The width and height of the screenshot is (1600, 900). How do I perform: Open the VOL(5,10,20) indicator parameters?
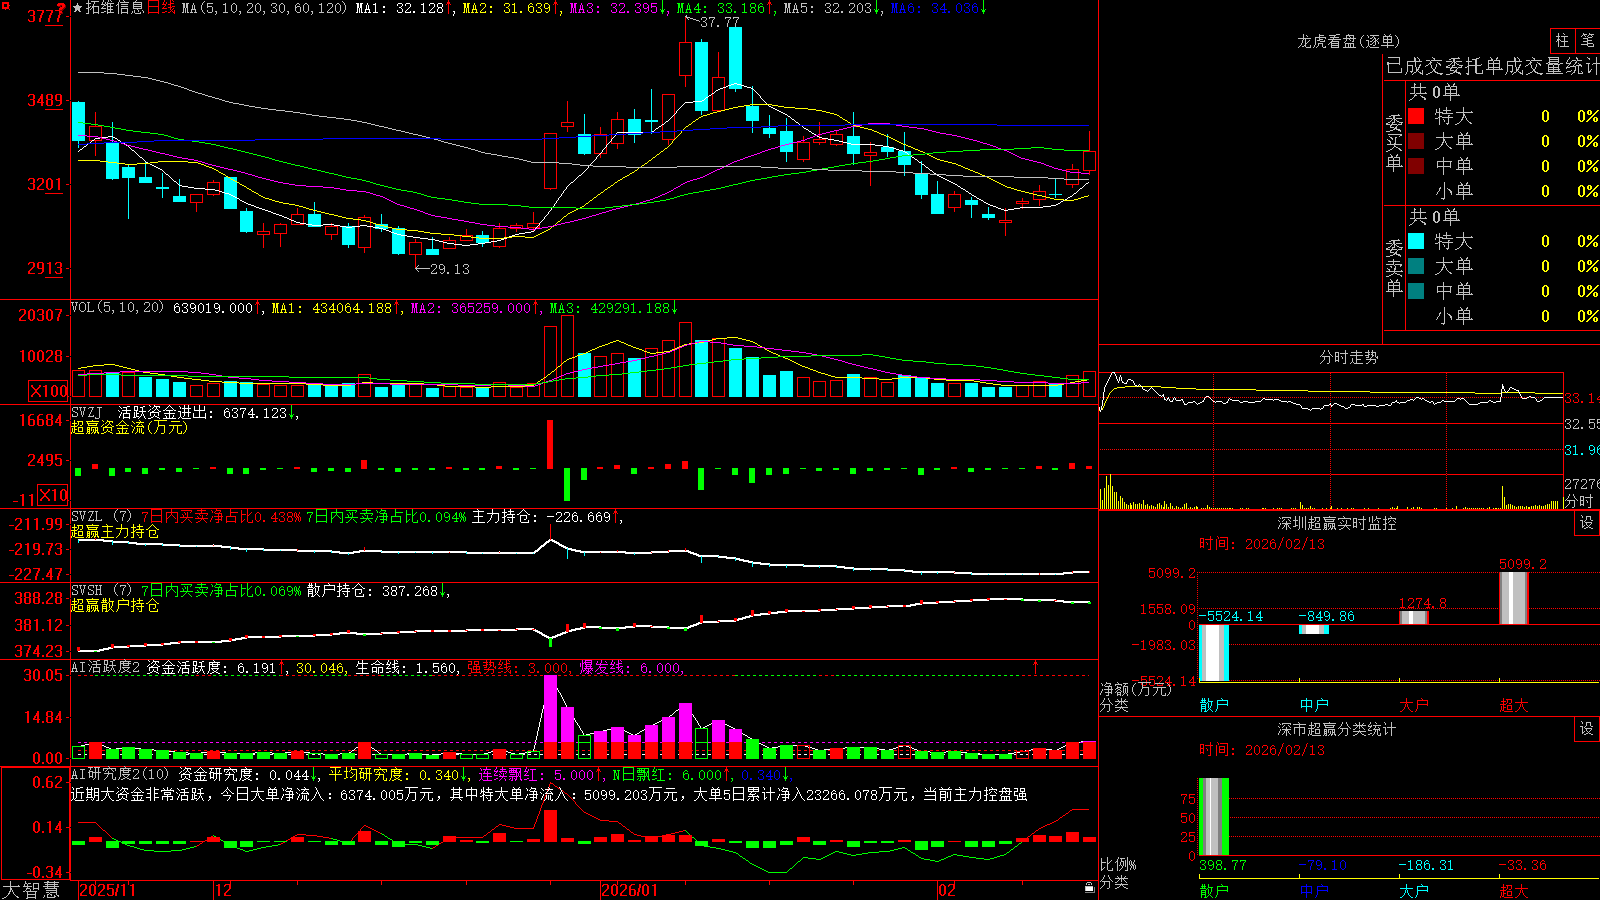(117, 308)
